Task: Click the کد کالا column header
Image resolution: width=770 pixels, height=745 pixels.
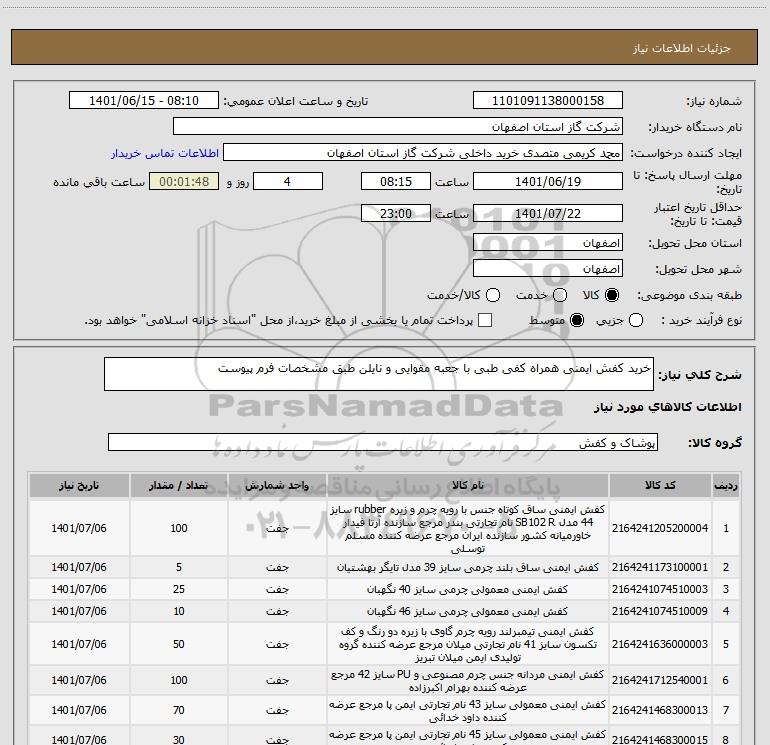Action: coord(660,486)
